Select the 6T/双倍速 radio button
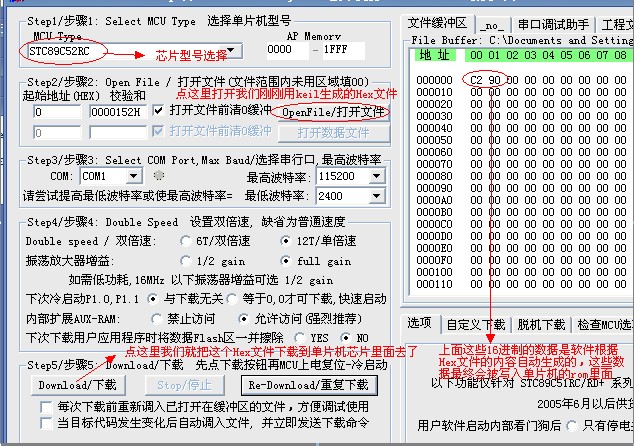634x446 pixels. [x=185, y=241]
